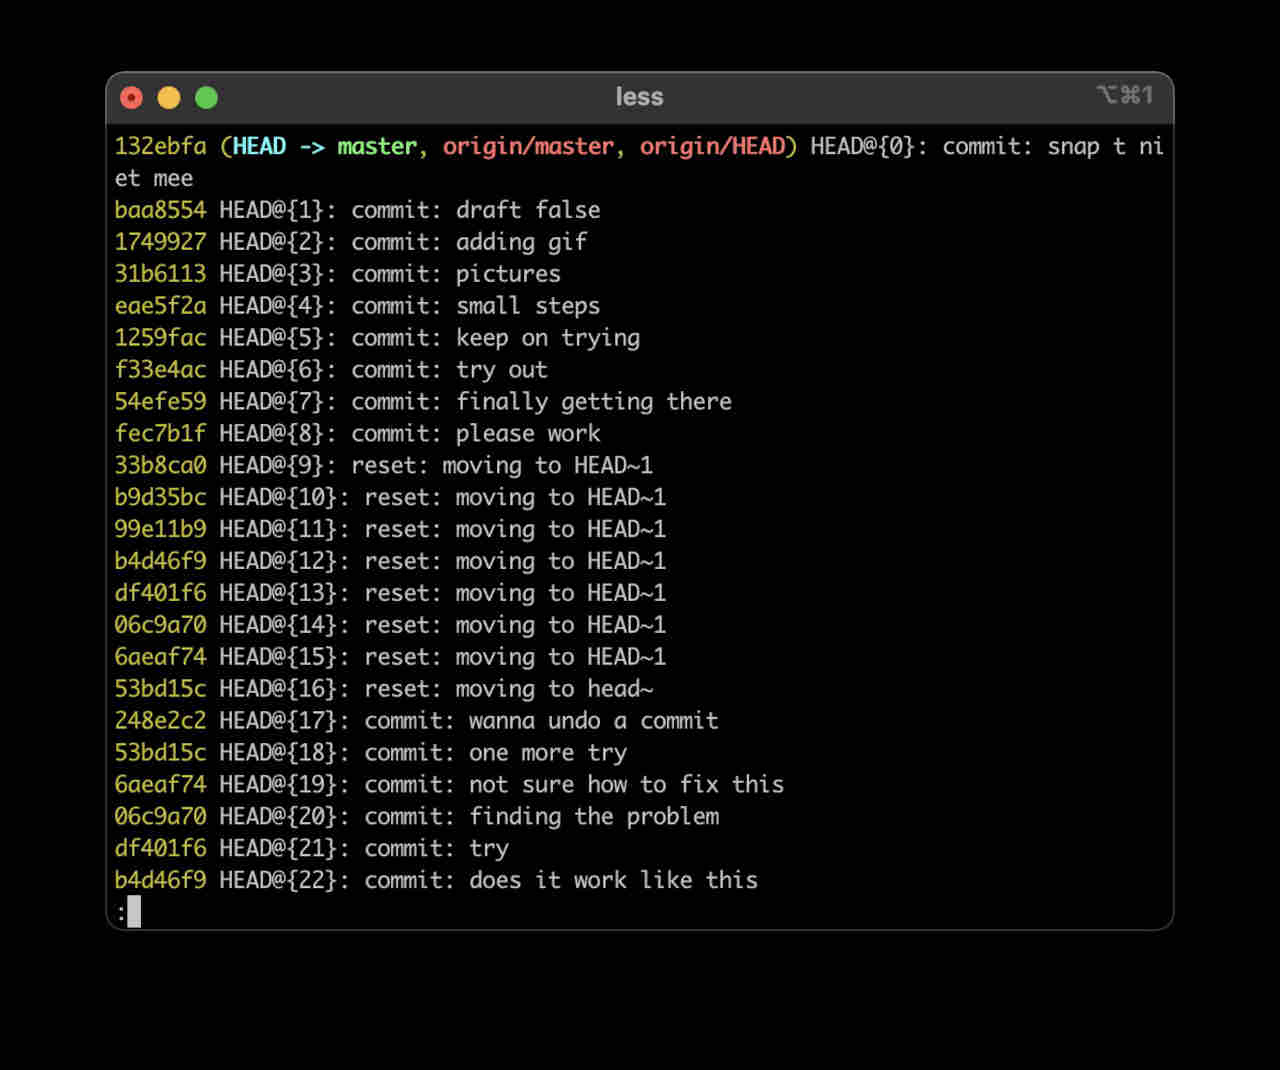
Task: Click the 'not sure how to fix this' line
Action: point(449,785)
